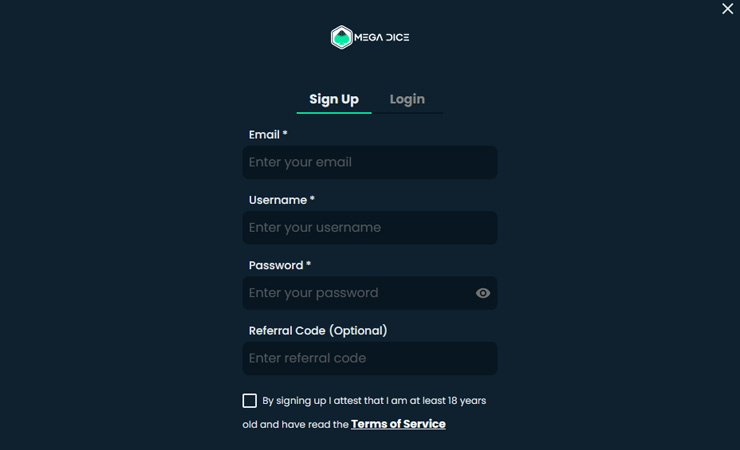
Task: Click the "old and have read the" text
Action: pos(295,425)
